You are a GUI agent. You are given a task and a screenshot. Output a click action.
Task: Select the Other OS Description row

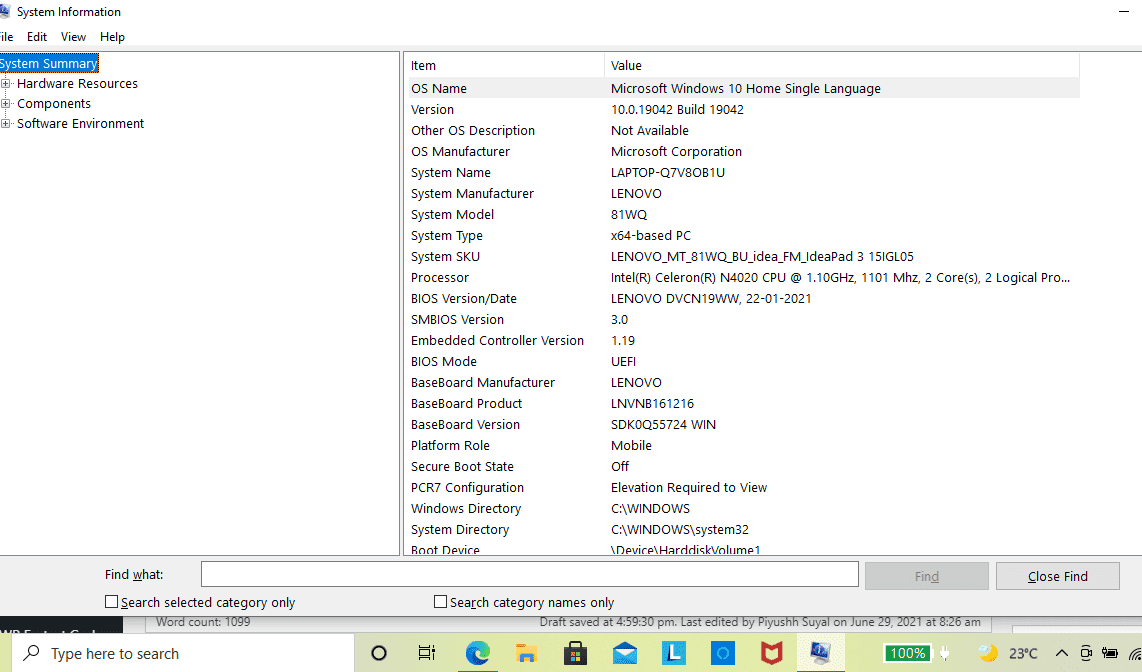[744, 130]
